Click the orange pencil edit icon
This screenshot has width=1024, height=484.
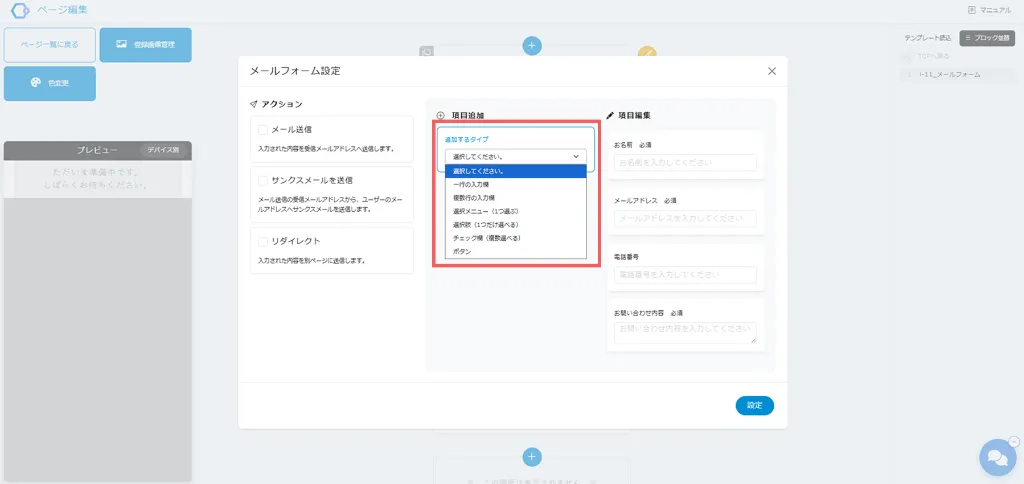(x=647, y=54)
